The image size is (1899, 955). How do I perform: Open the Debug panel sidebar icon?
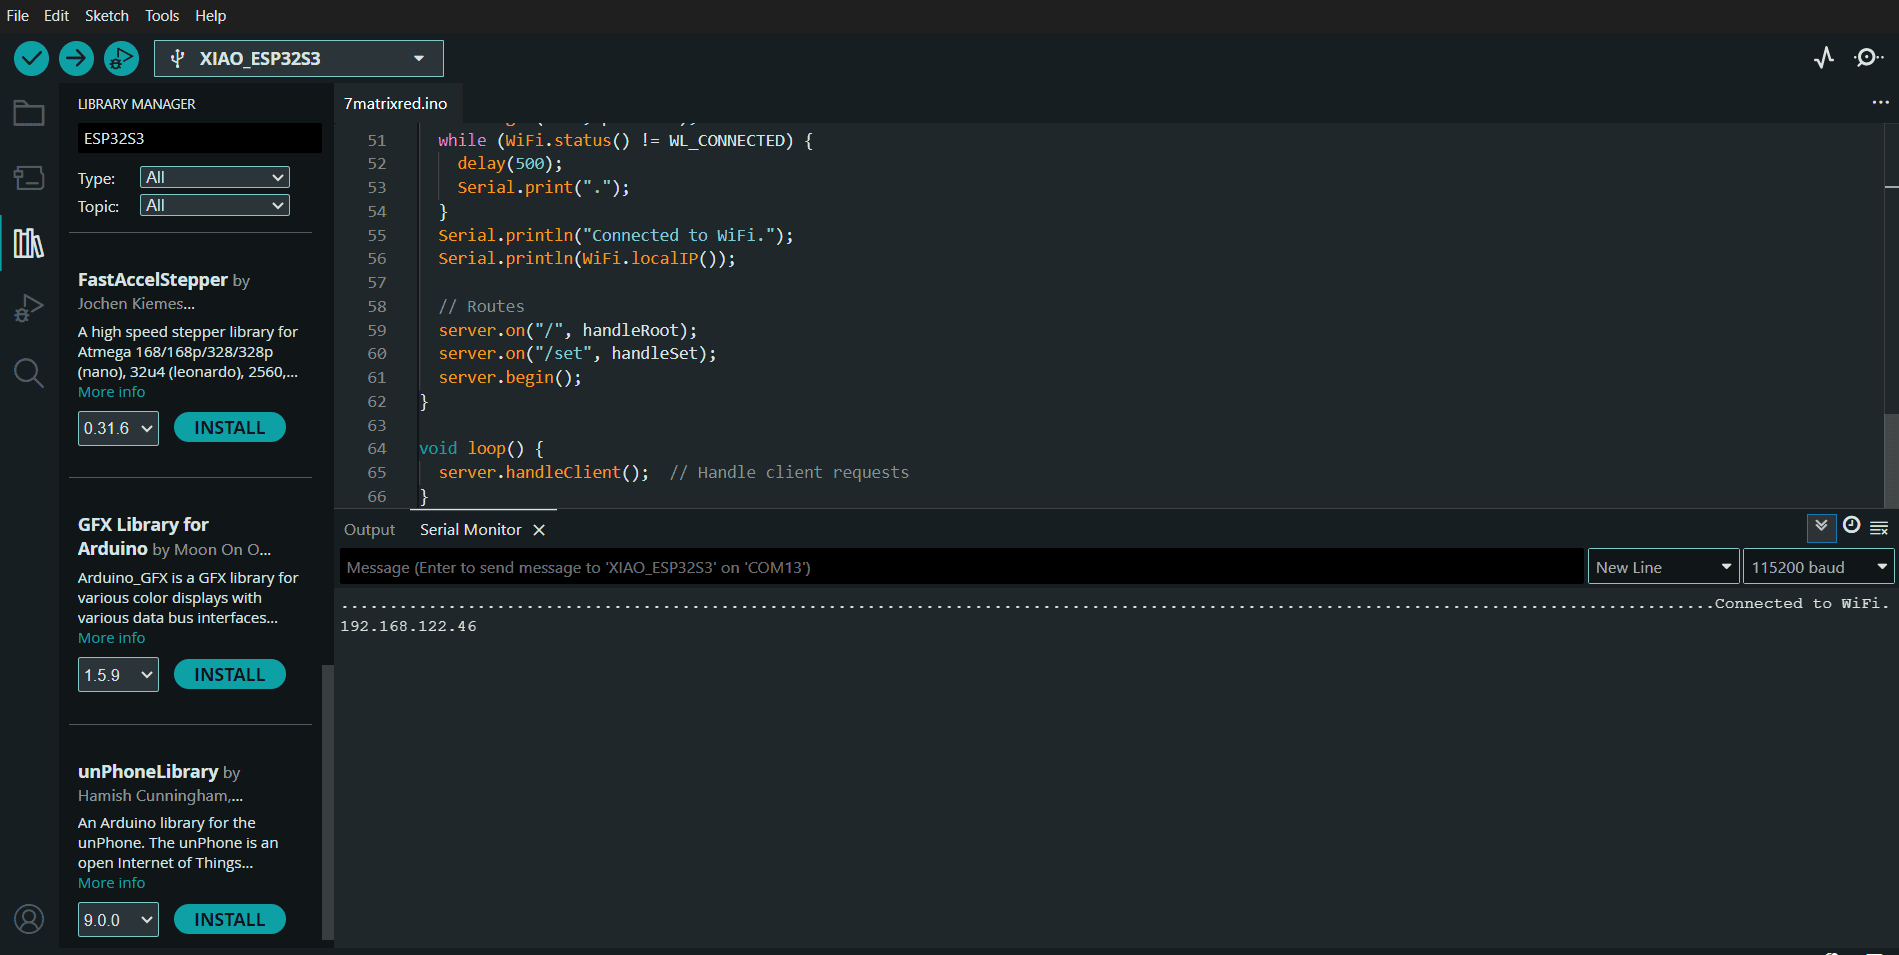tap(29, 308)
